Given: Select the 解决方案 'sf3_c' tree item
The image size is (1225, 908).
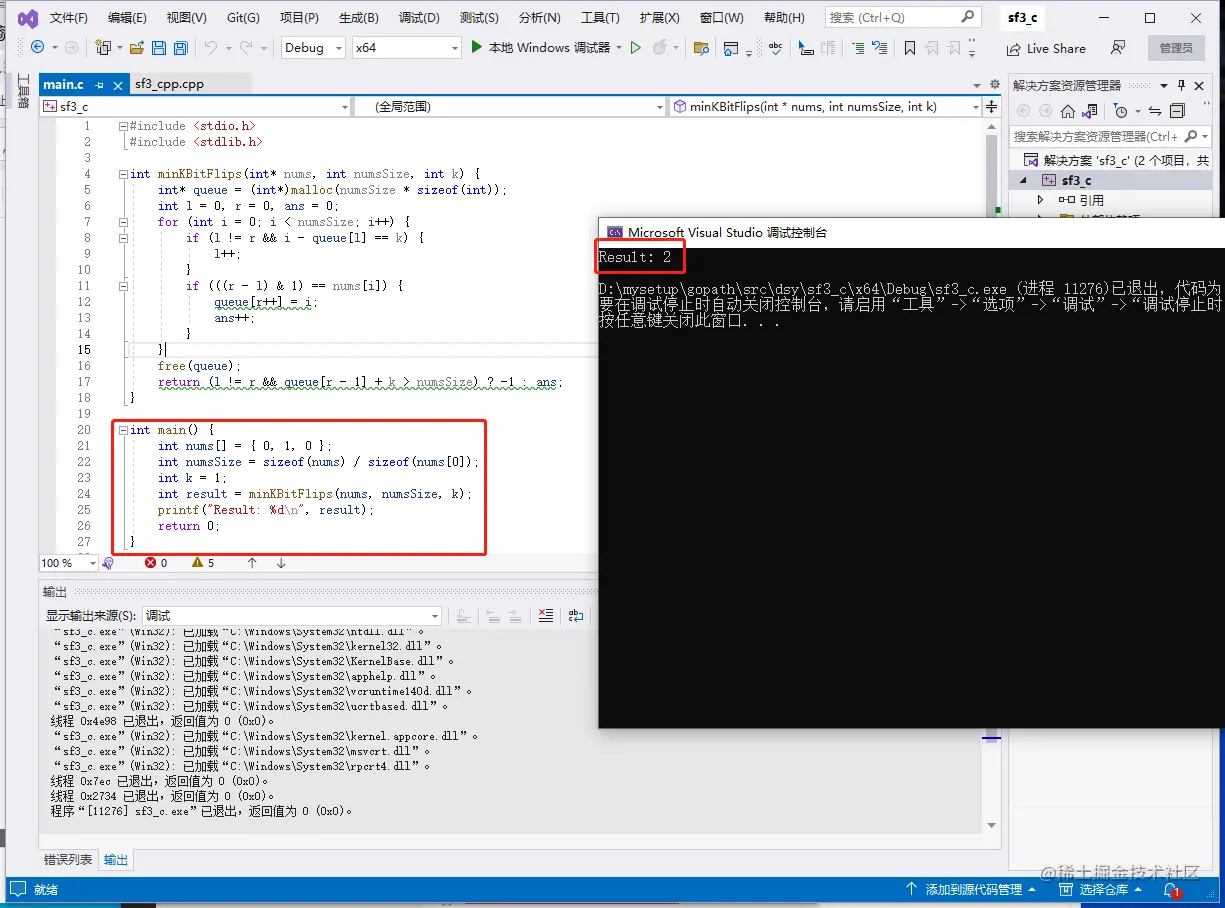Looking at the screenshot, I should (1118, 160).
